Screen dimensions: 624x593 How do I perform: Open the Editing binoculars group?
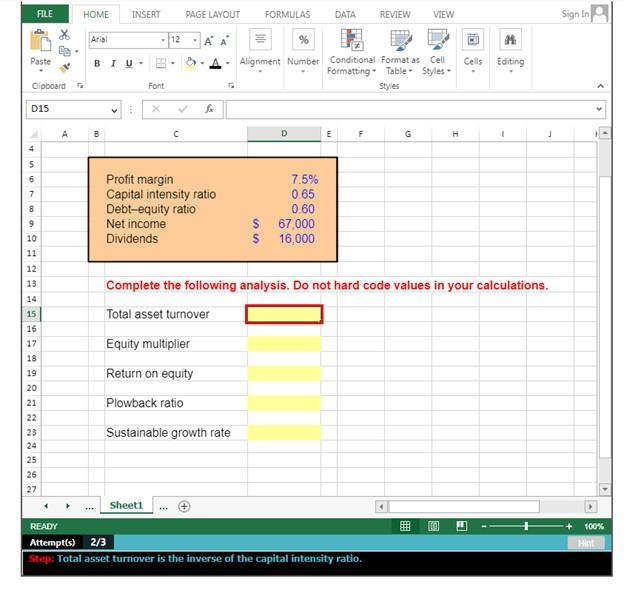(511, 51)
